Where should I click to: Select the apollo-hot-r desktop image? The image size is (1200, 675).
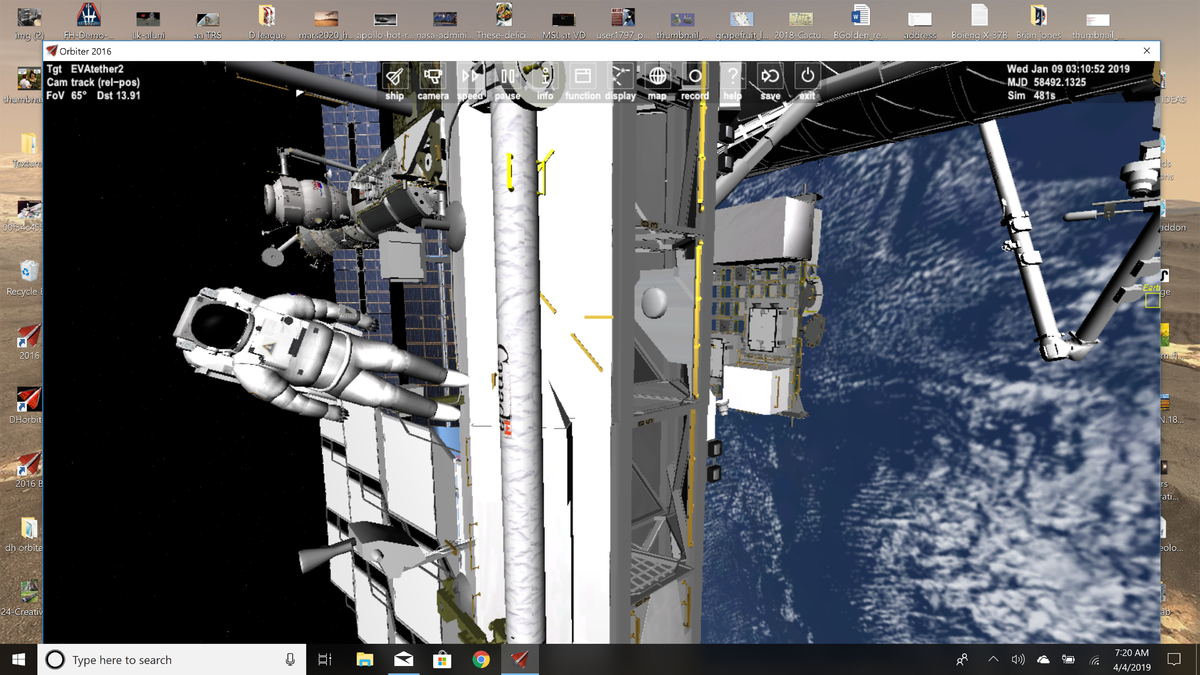[386, 22]
